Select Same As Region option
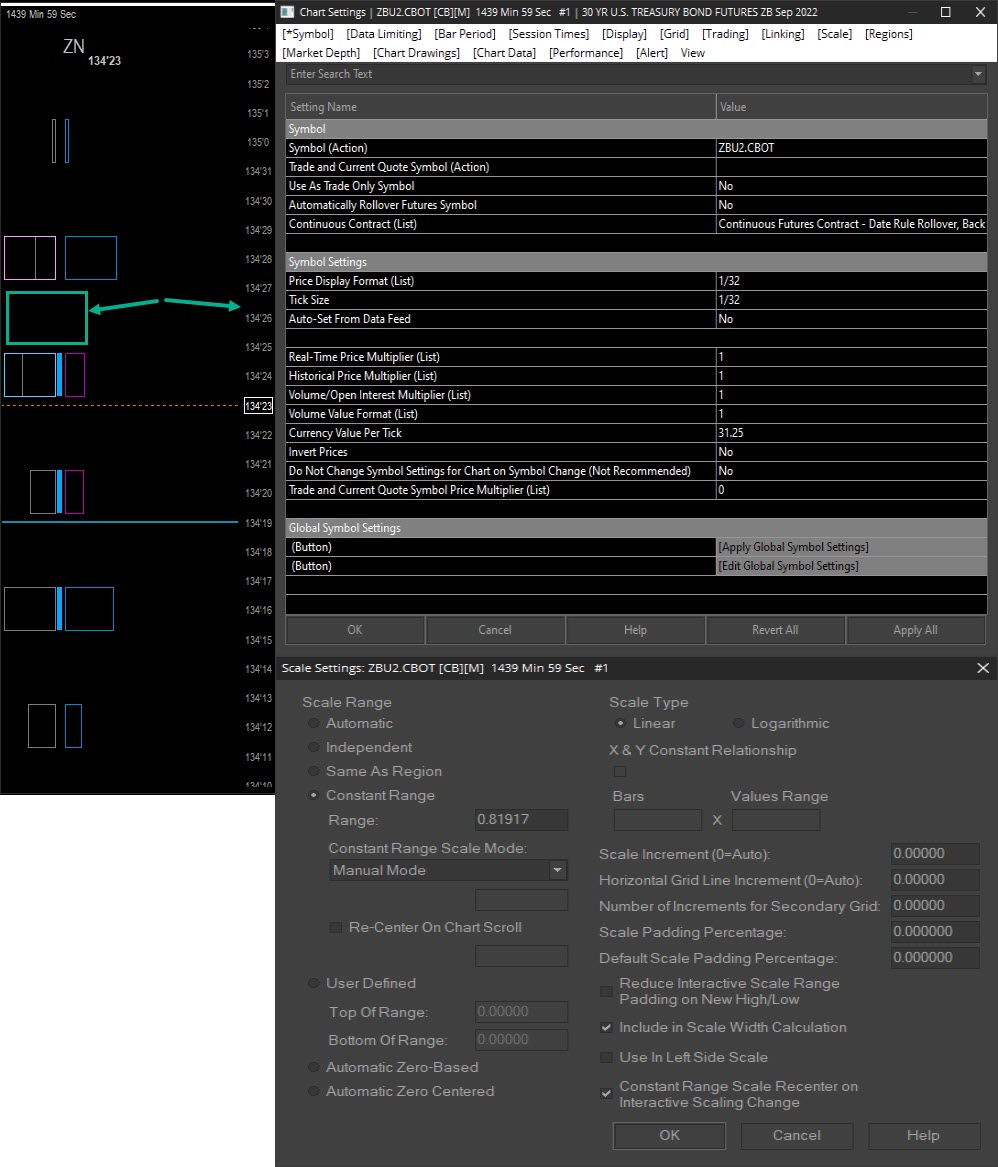 click(x=313, y=771)
